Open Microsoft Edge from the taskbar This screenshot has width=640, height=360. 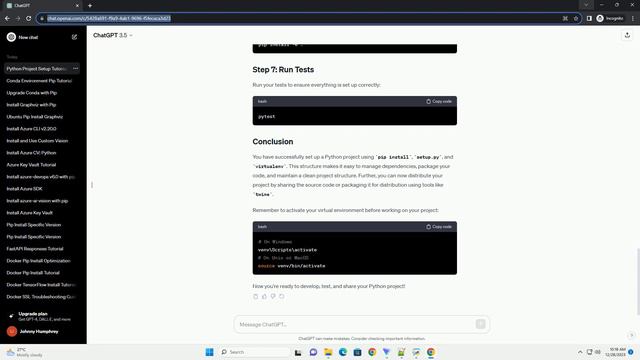[x=343, y=352]
